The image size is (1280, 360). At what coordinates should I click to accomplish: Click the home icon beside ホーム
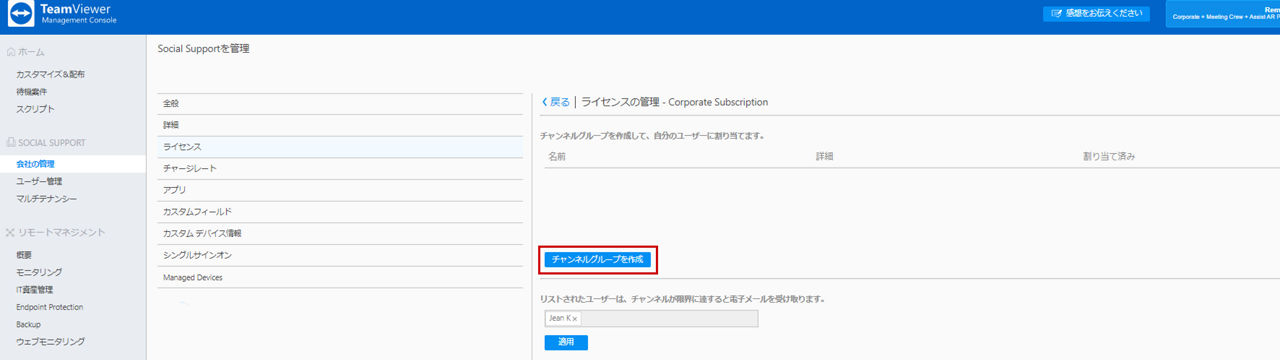(x=11, y=52)
